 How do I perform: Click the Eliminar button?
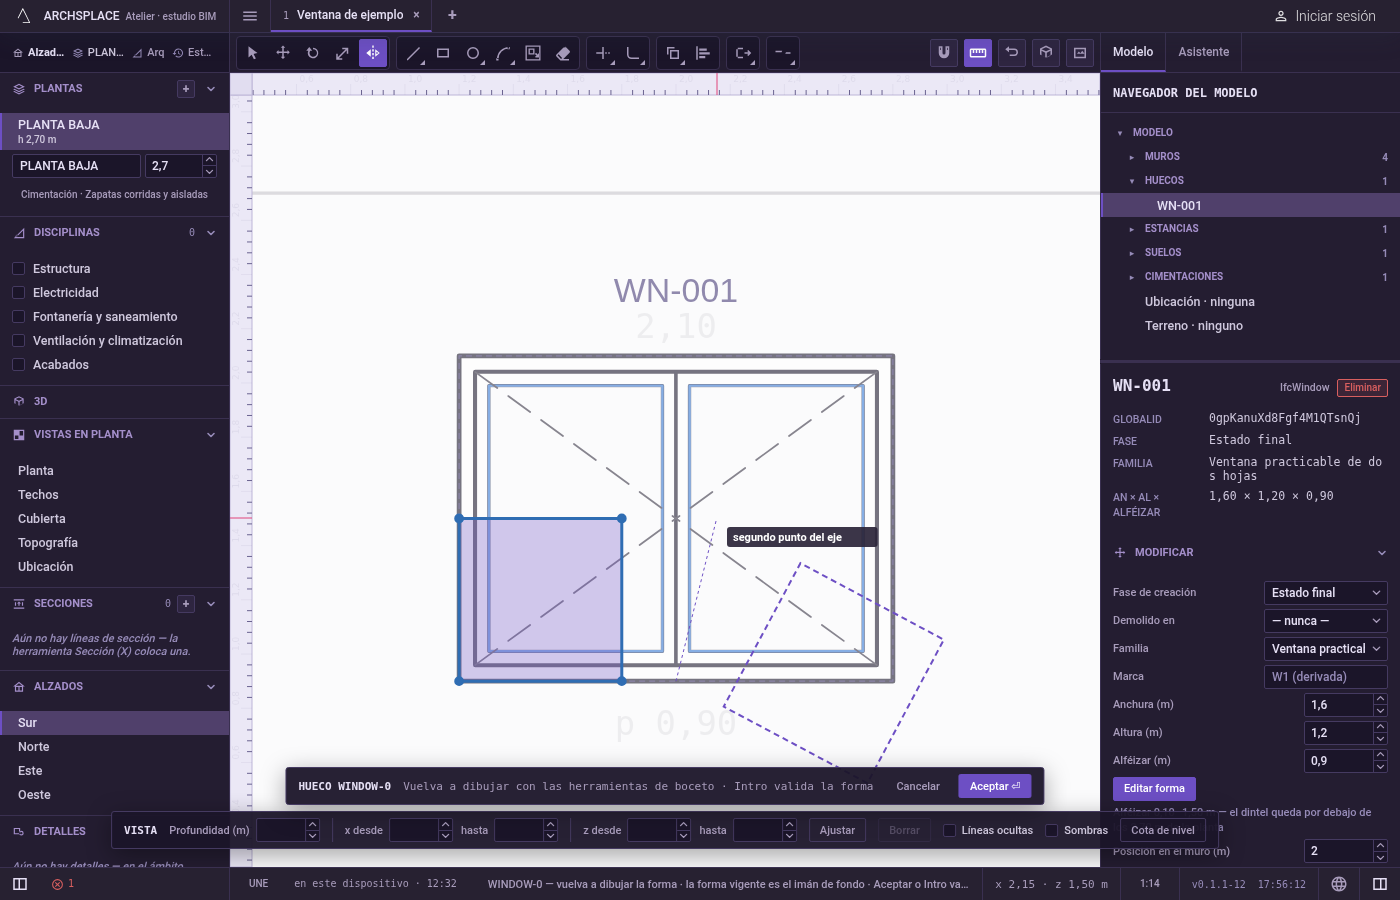pyautogui.click(x=1362, y=388)
